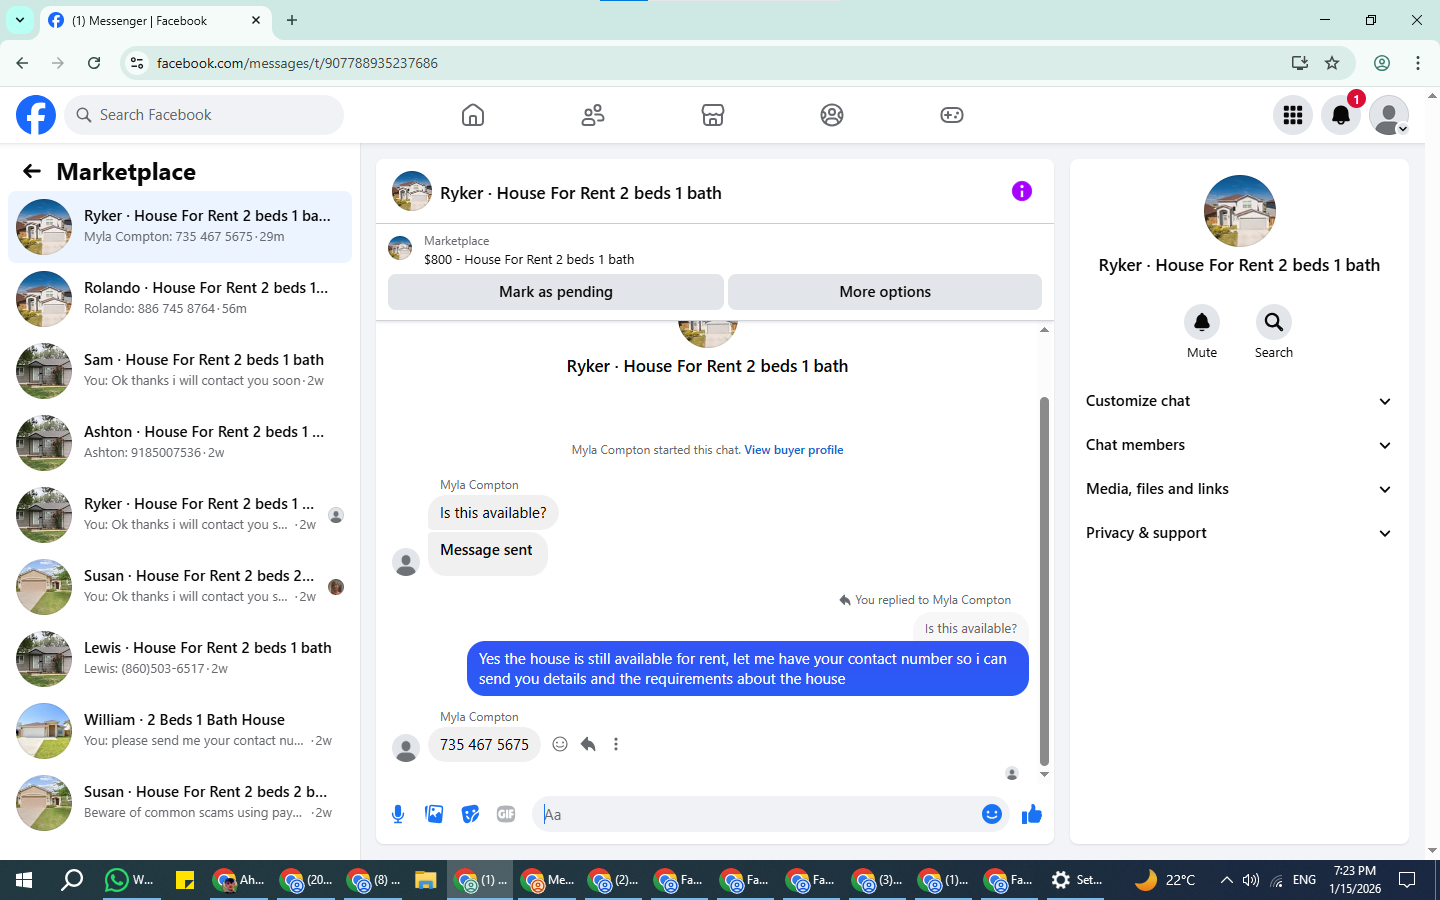The image size is (1440, 900).
Task: Focus the Search Facebook field
Action: coord(204,115)
